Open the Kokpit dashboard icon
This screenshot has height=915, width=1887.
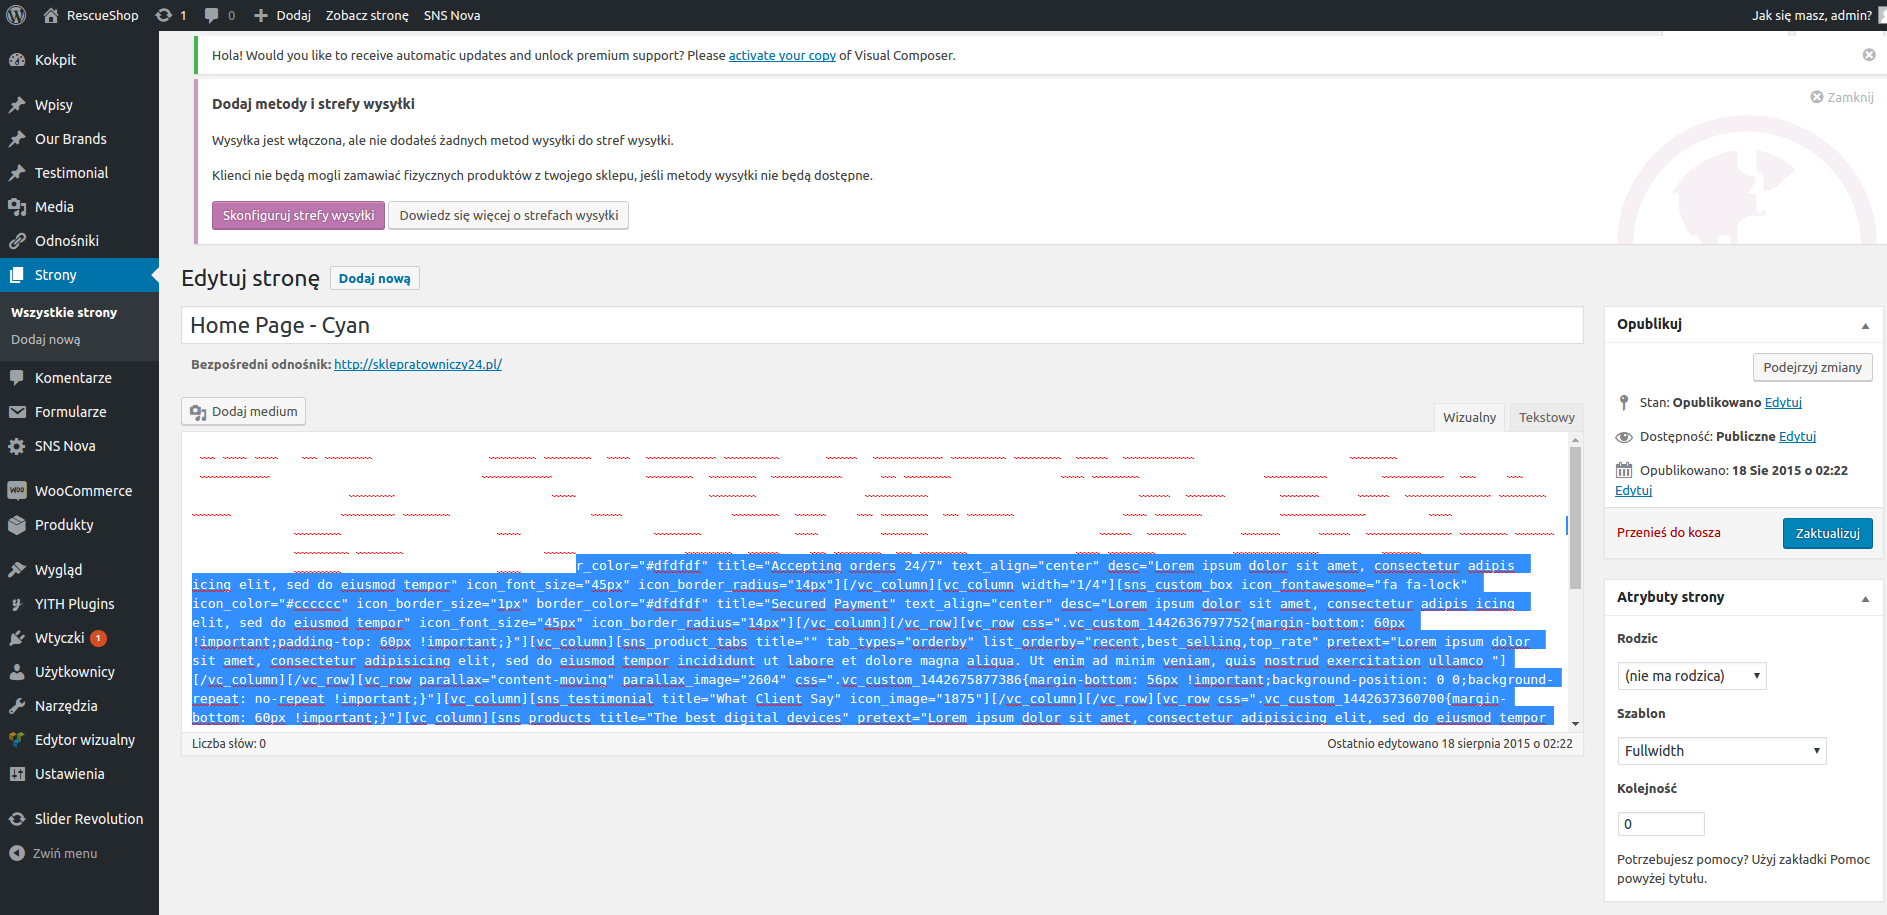[17, 60]
